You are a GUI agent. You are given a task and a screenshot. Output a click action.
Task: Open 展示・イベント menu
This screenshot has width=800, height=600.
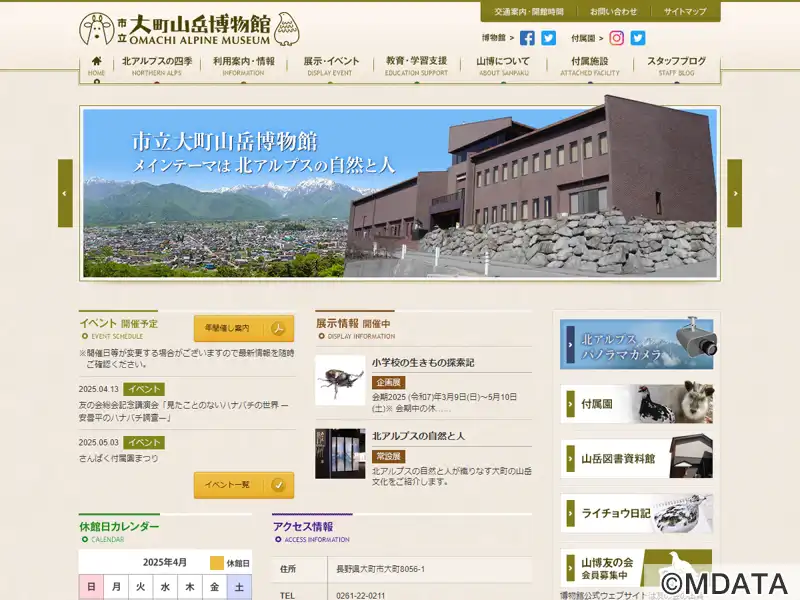[331, 66]
